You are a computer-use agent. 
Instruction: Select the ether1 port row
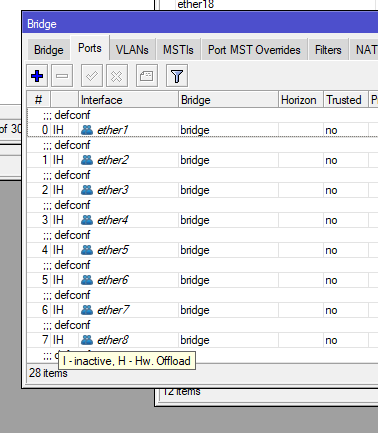click(x=202, y=130)
